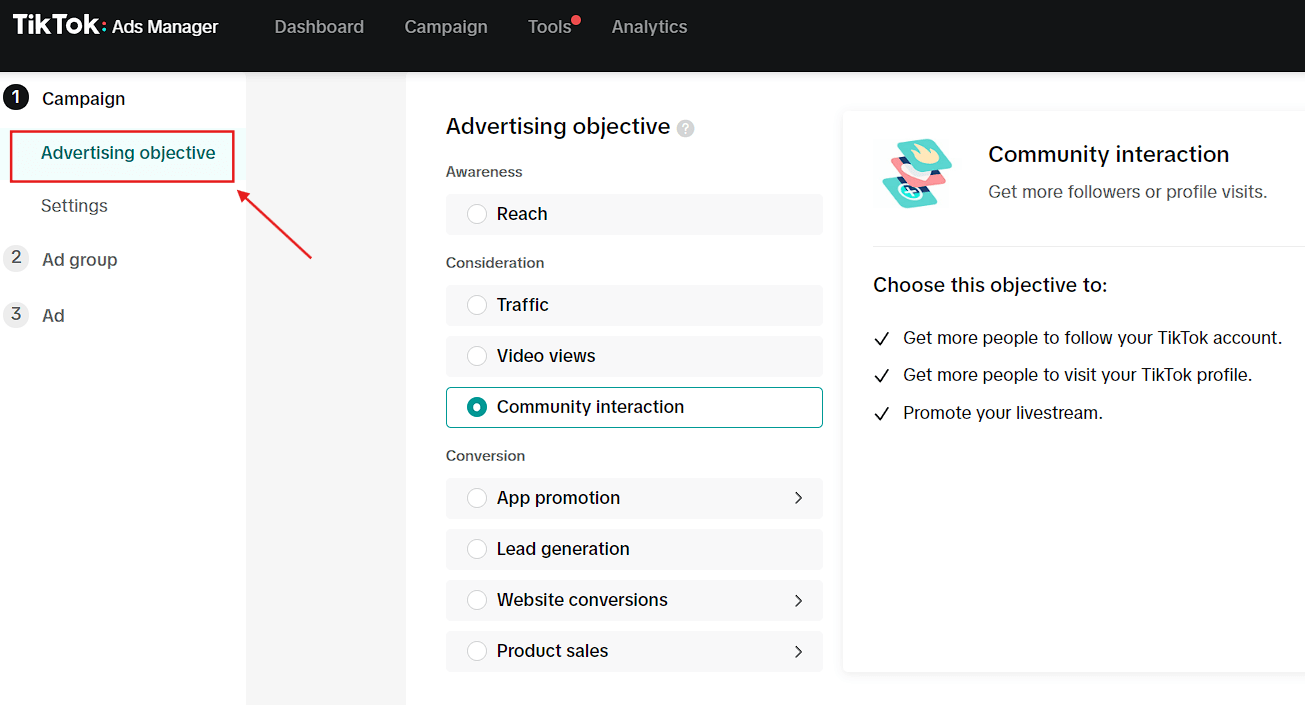
Task: Choose the Video views radio option
Action: (x=478, y=356)
